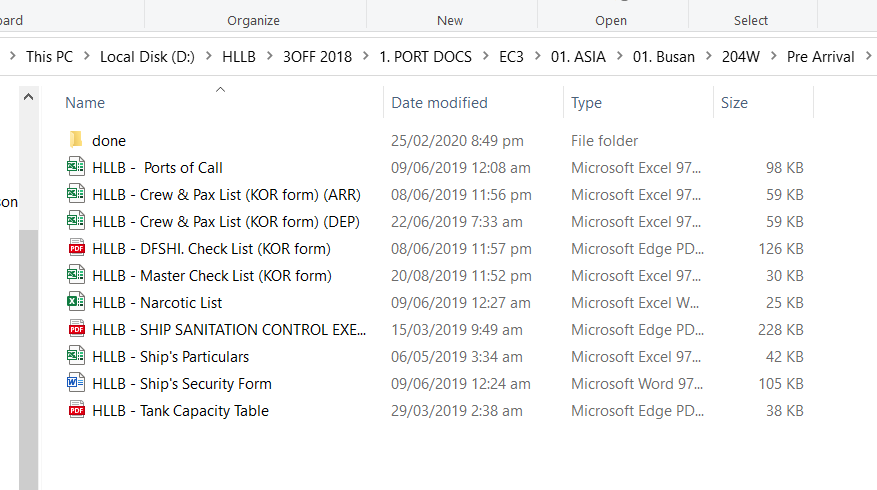877x490 pixels.
Task: Click PDF icon for SHIP SANITATION CONTROL file
Action: pyautogui.click(x=76, y=329)
